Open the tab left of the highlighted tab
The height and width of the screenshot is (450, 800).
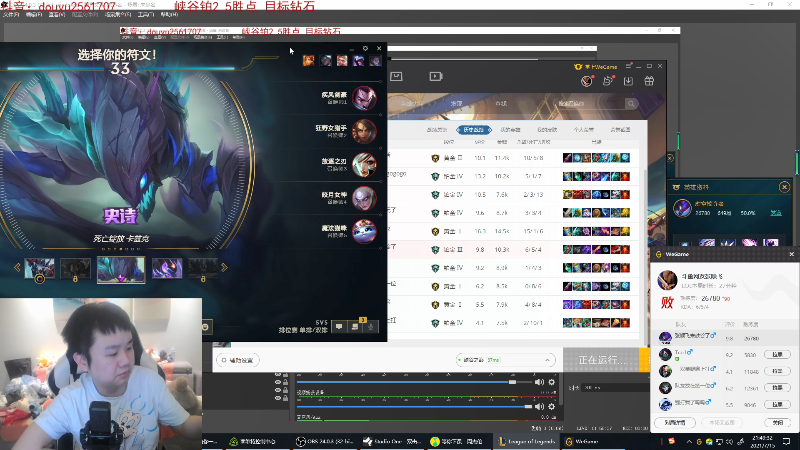pyautogui.click(x=437, y=130)
